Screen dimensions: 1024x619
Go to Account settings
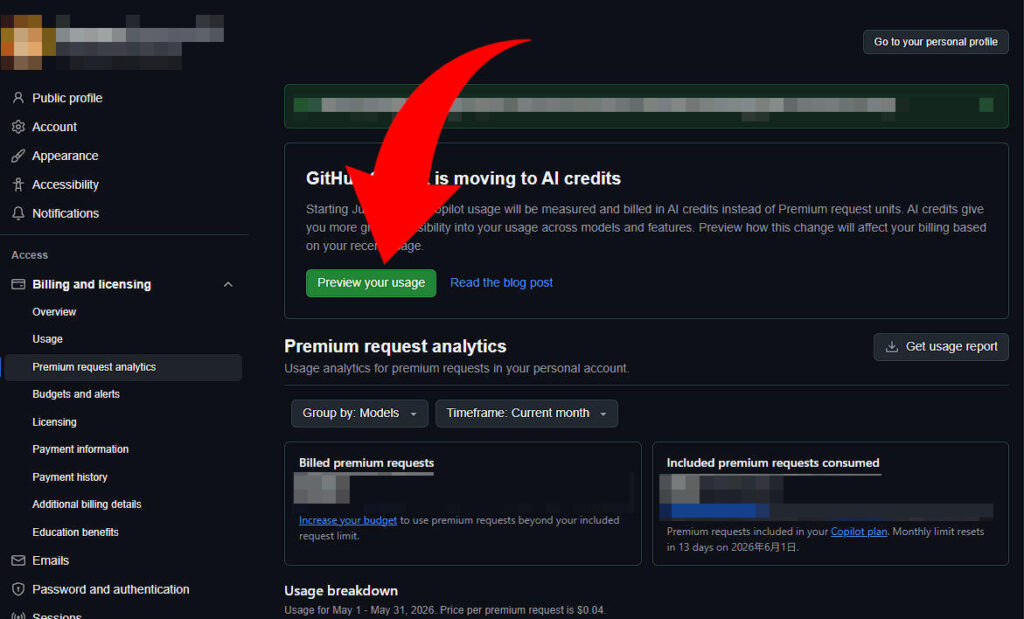click(x=54, y=127)
